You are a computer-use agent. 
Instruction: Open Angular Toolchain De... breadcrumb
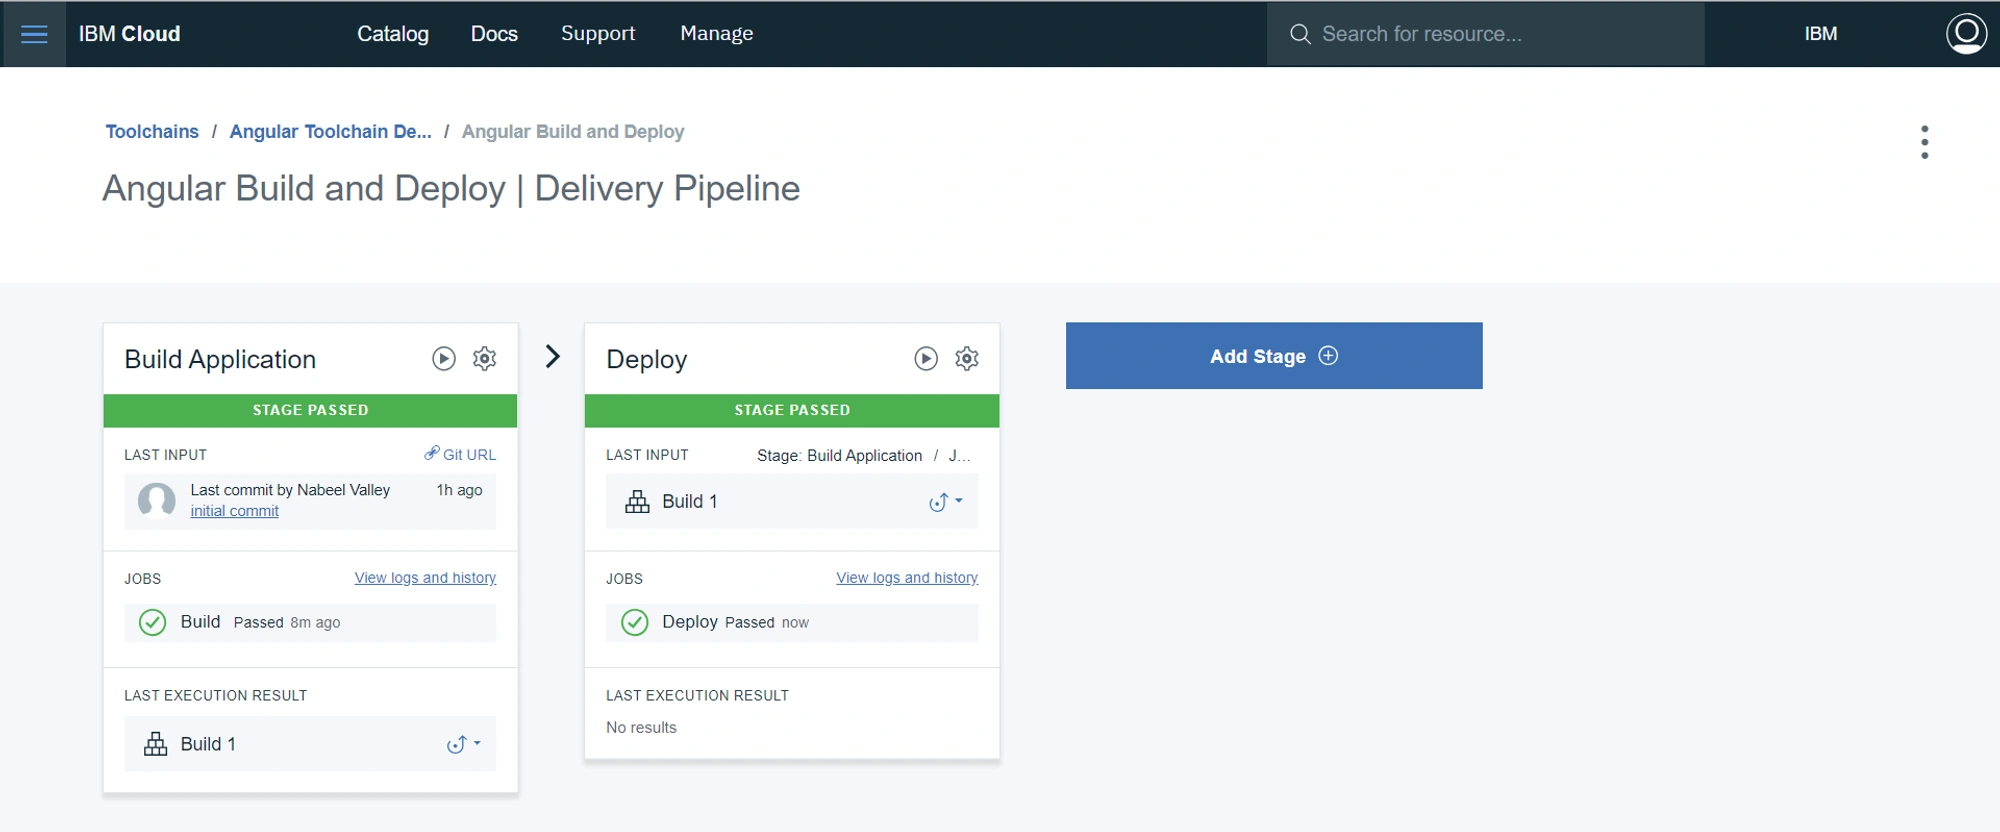(x=331, y=131)
